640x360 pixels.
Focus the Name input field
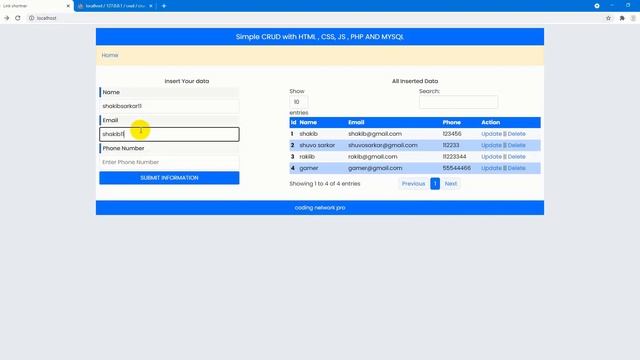coord(169,106)
